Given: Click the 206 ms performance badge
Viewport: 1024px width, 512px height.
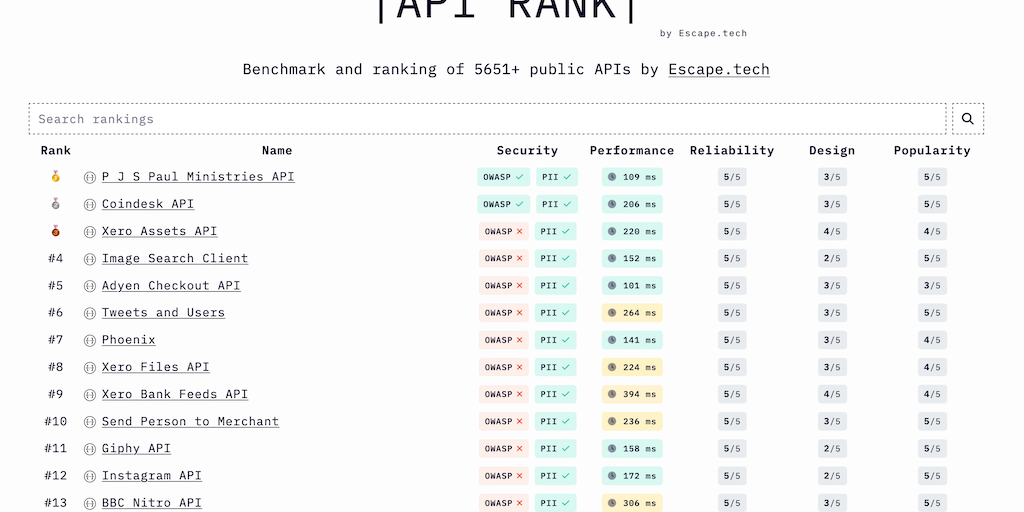Looking at the screenshot, I should pos(632,204).
